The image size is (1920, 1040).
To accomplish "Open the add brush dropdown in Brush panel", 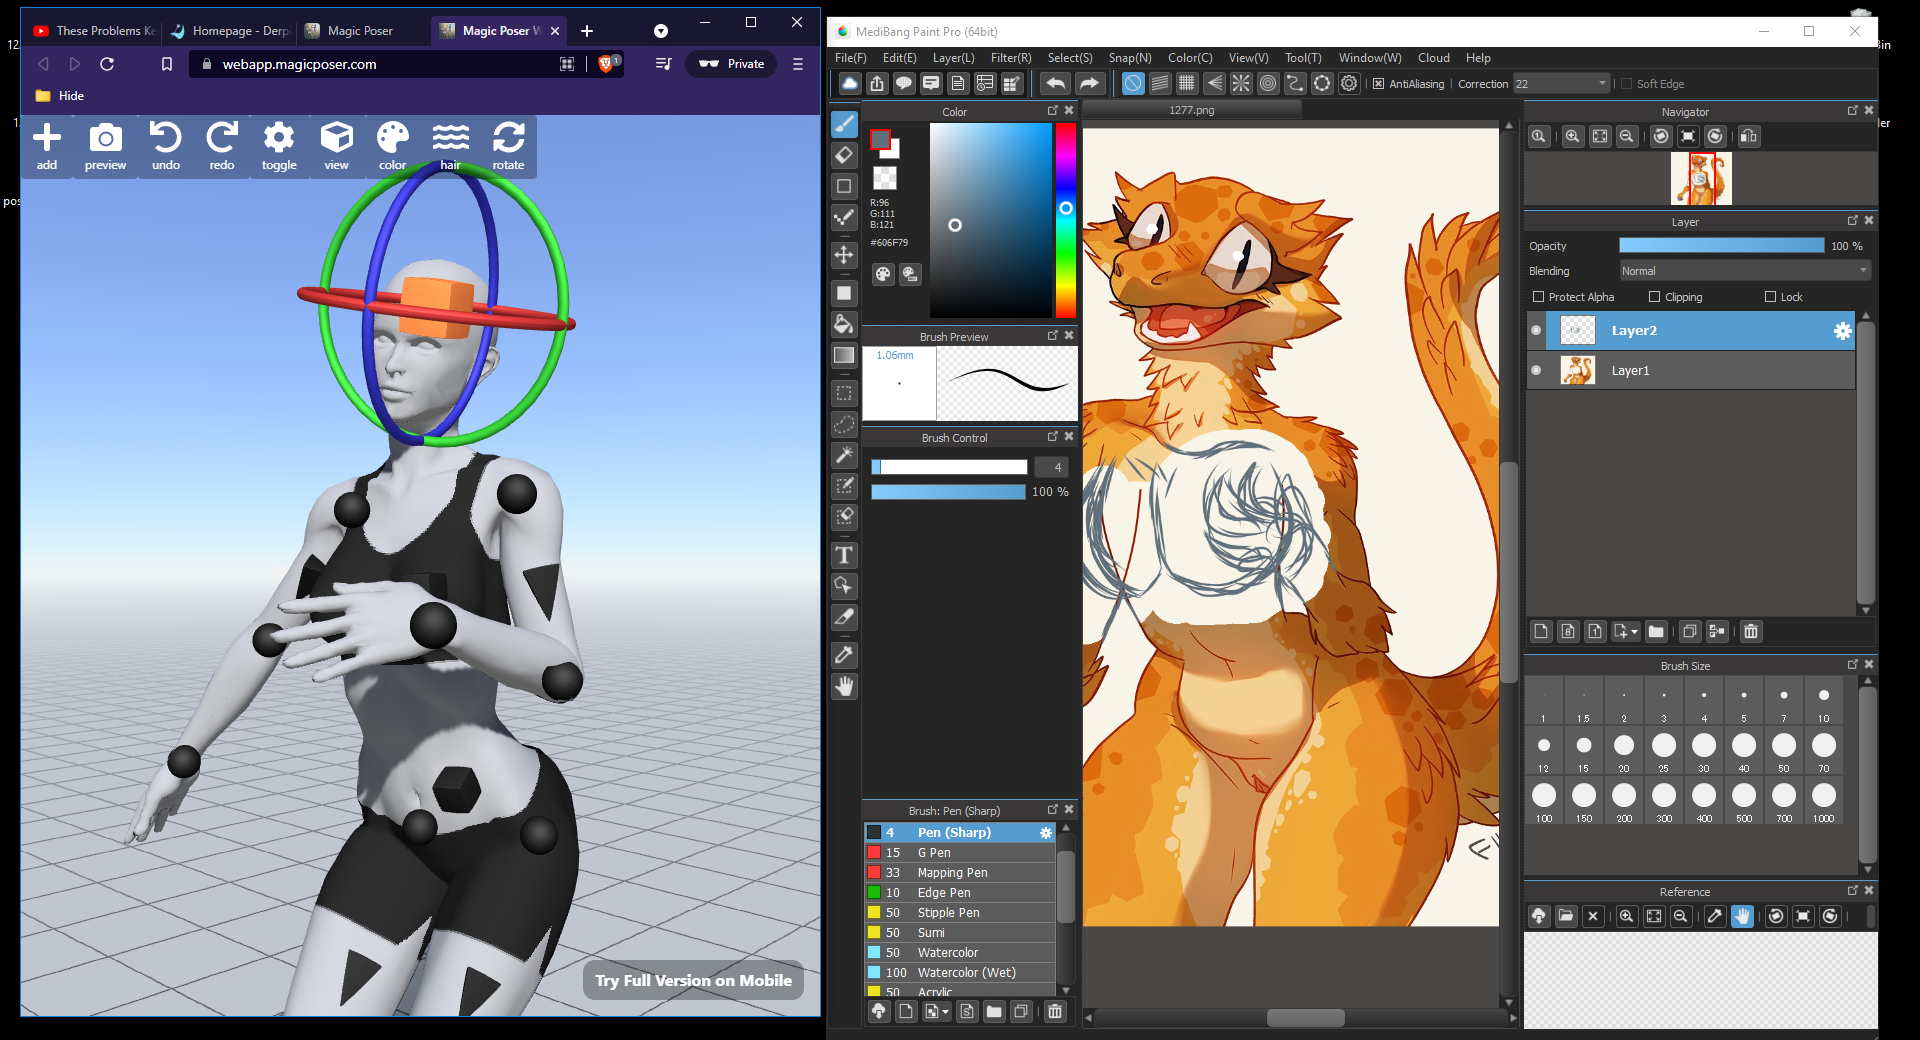I will point(945,1012).
